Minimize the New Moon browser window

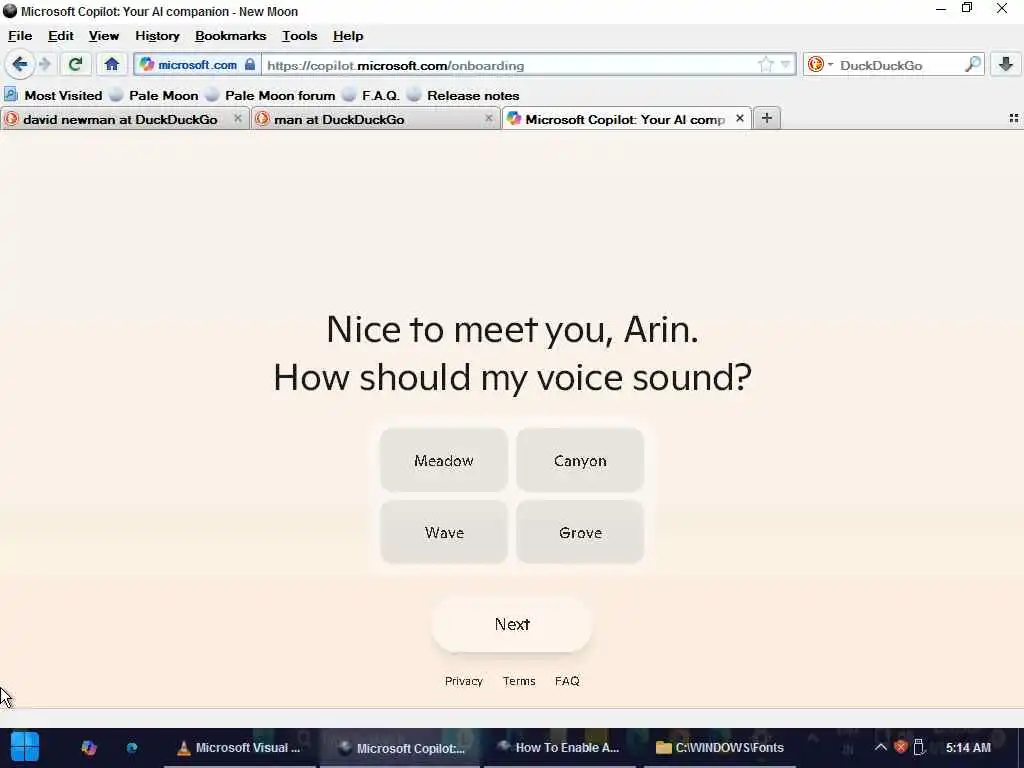[941, 9]
